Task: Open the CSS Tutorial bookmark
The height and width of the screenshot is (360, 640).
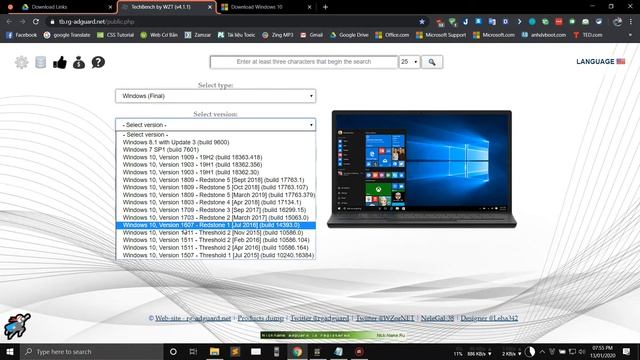Action: tap(116, 35)
